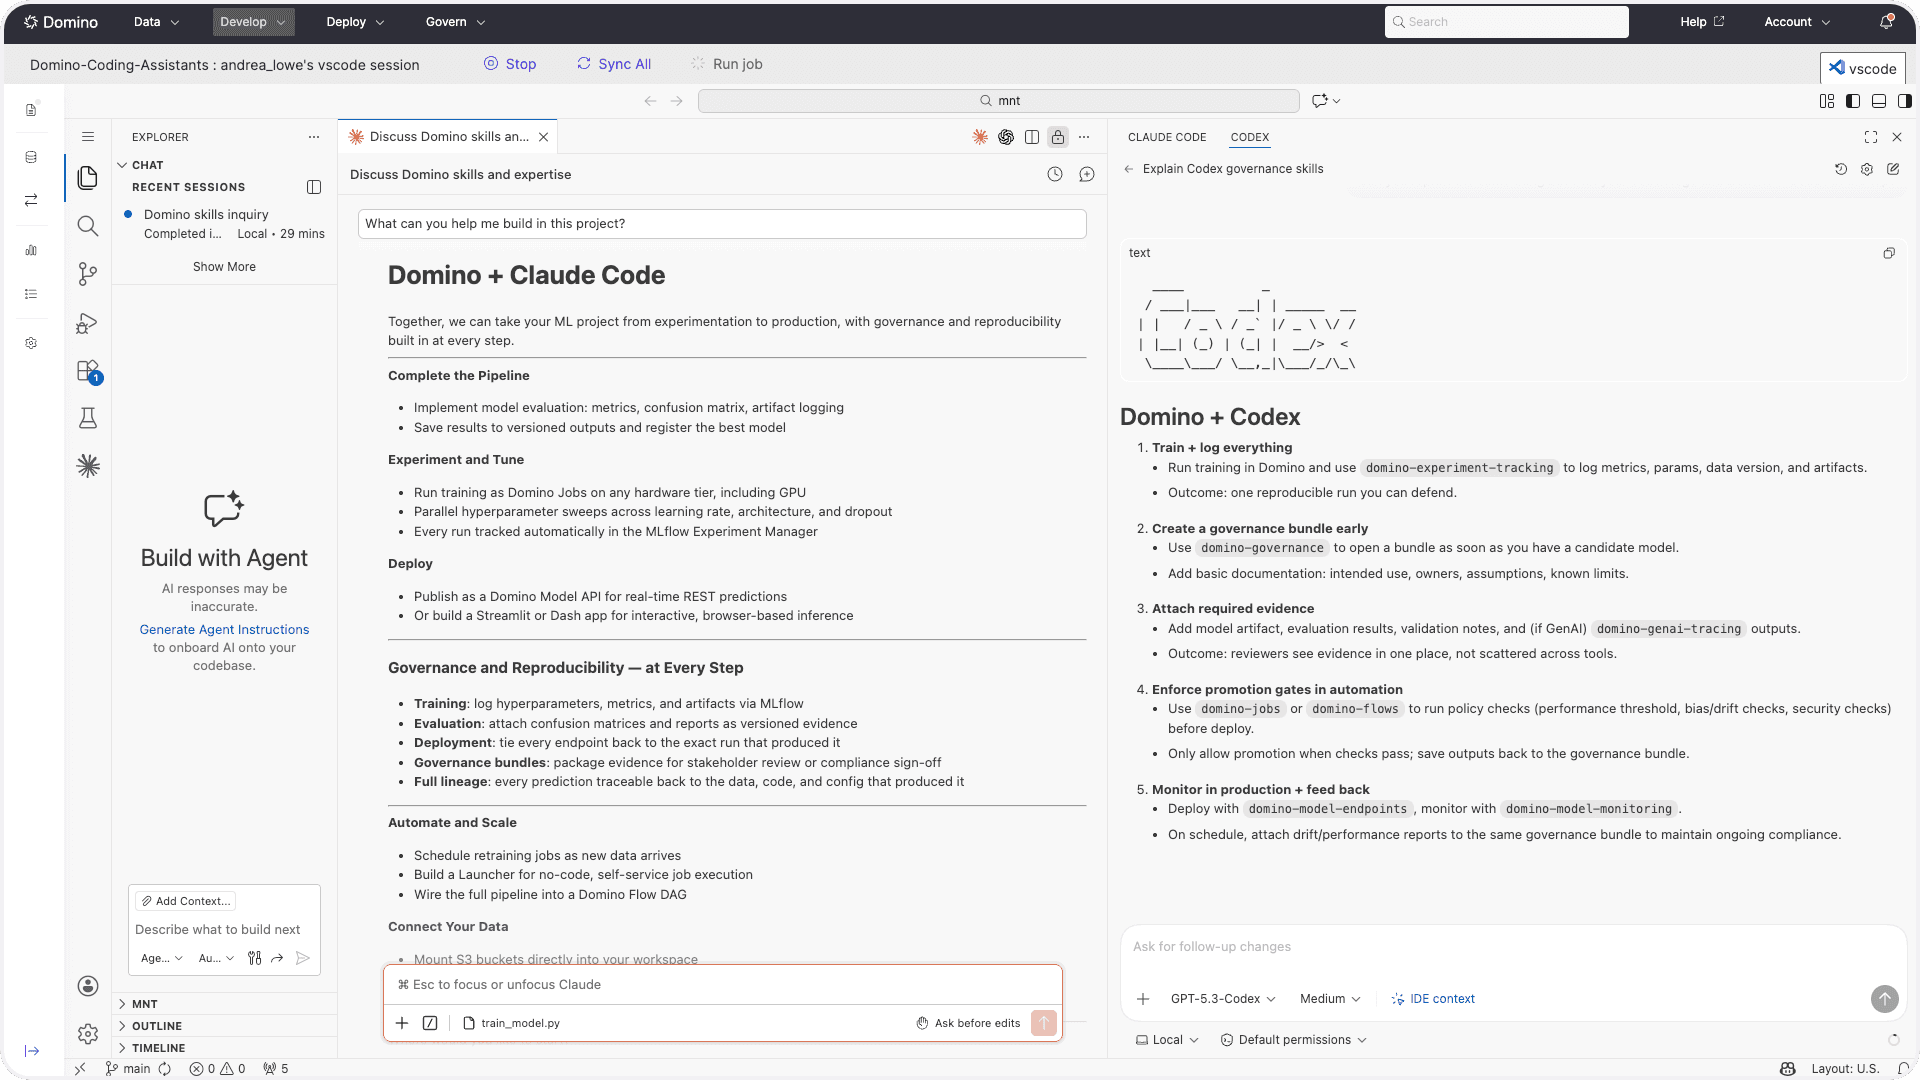
Task: Open the Source Control view
Action: [x=88, y=274]
